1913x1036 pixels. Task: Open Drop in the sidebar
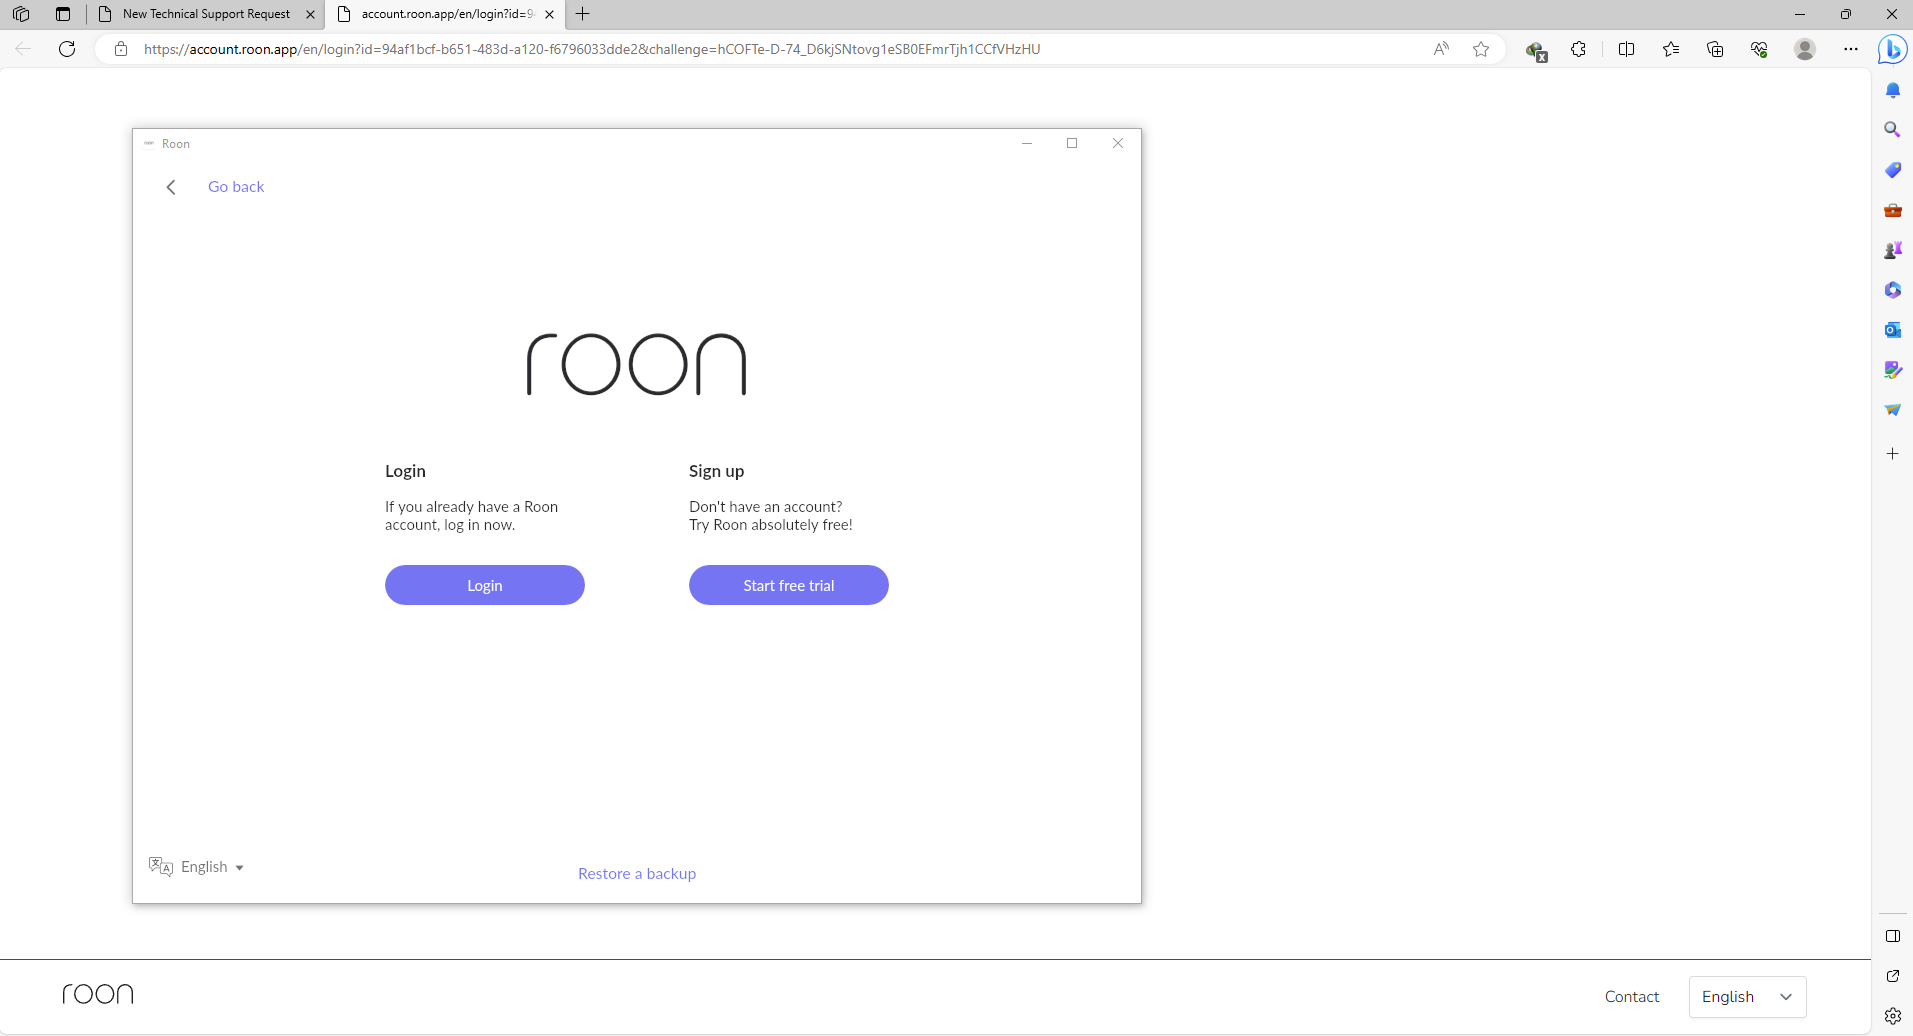(x=1892, y=409)
